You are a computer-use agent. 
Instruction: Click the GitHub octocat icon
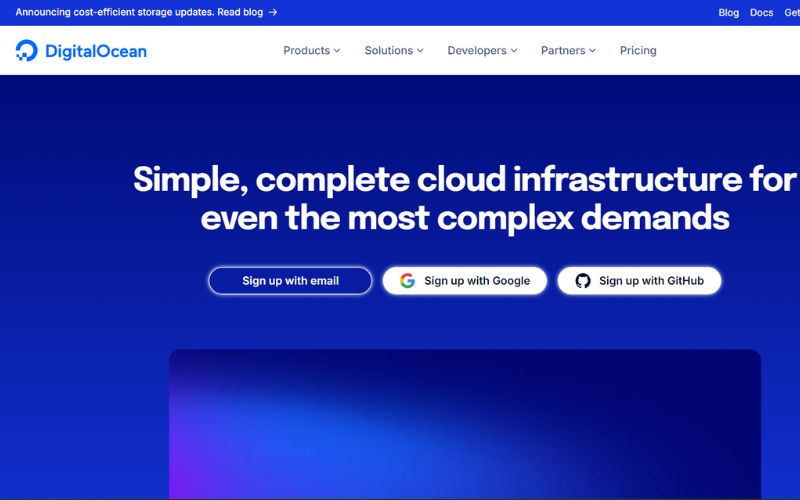pyautogui.click(x=583, y=281)
